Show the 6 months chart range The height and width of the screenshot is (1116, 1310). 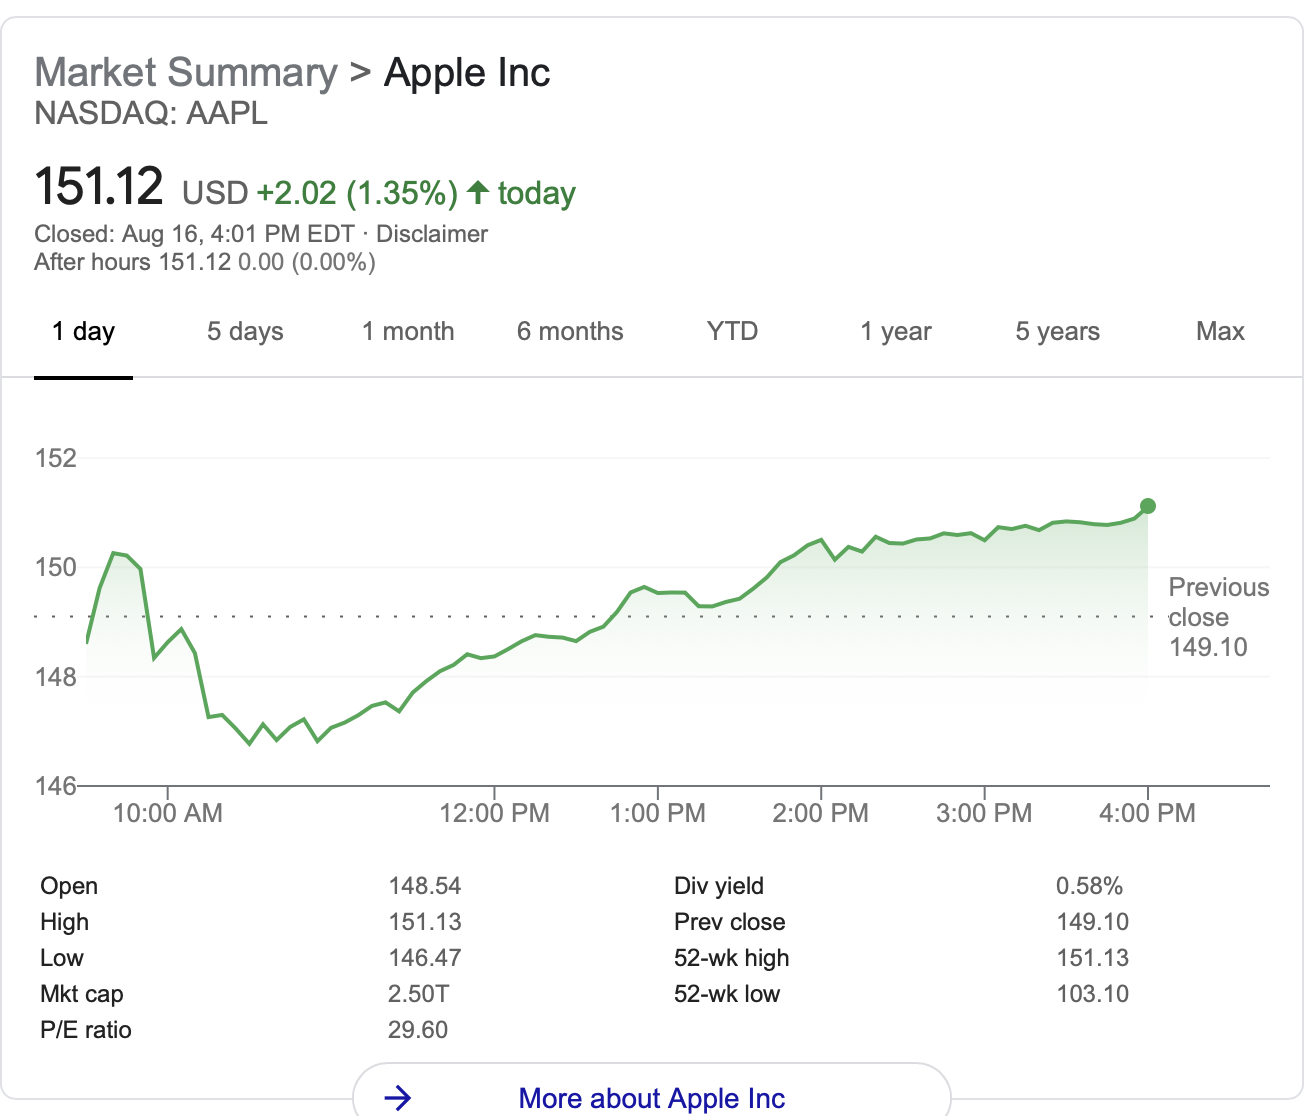click(570, 332)
